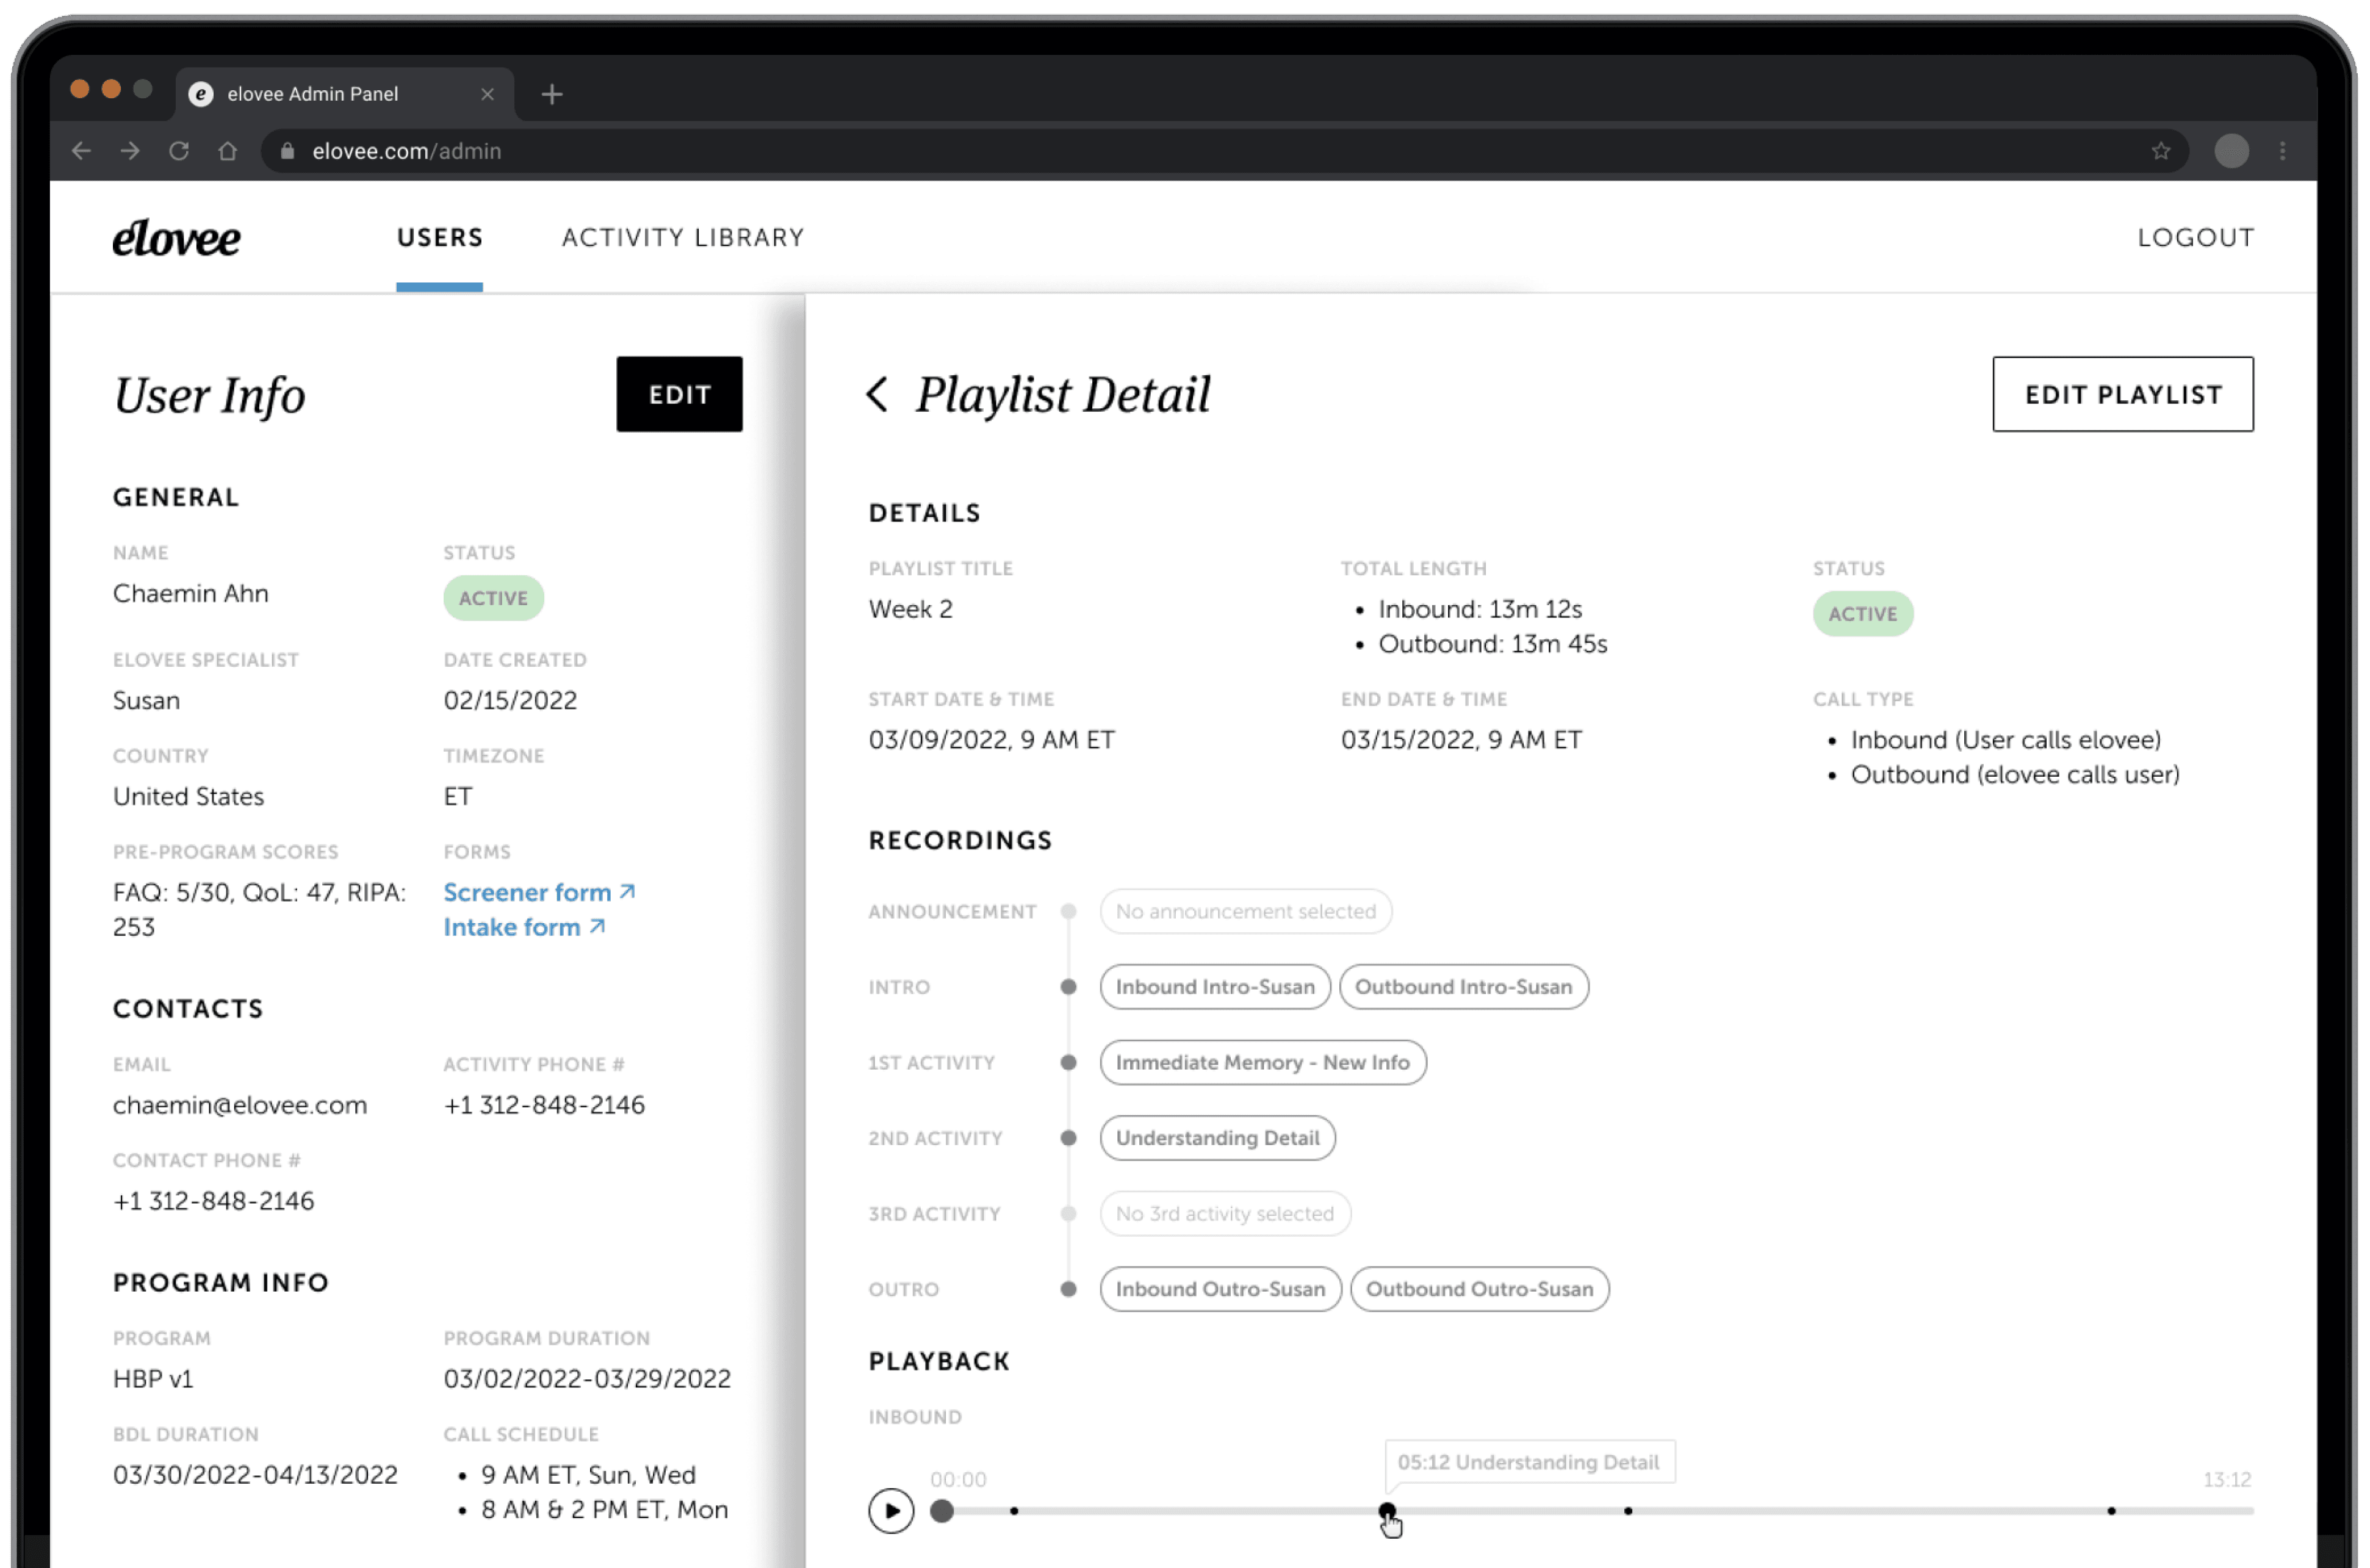Click the Outbound: 13m 45s length
The image size is (2370, 1568).
pyautogui.click(x=1494, y=644)
